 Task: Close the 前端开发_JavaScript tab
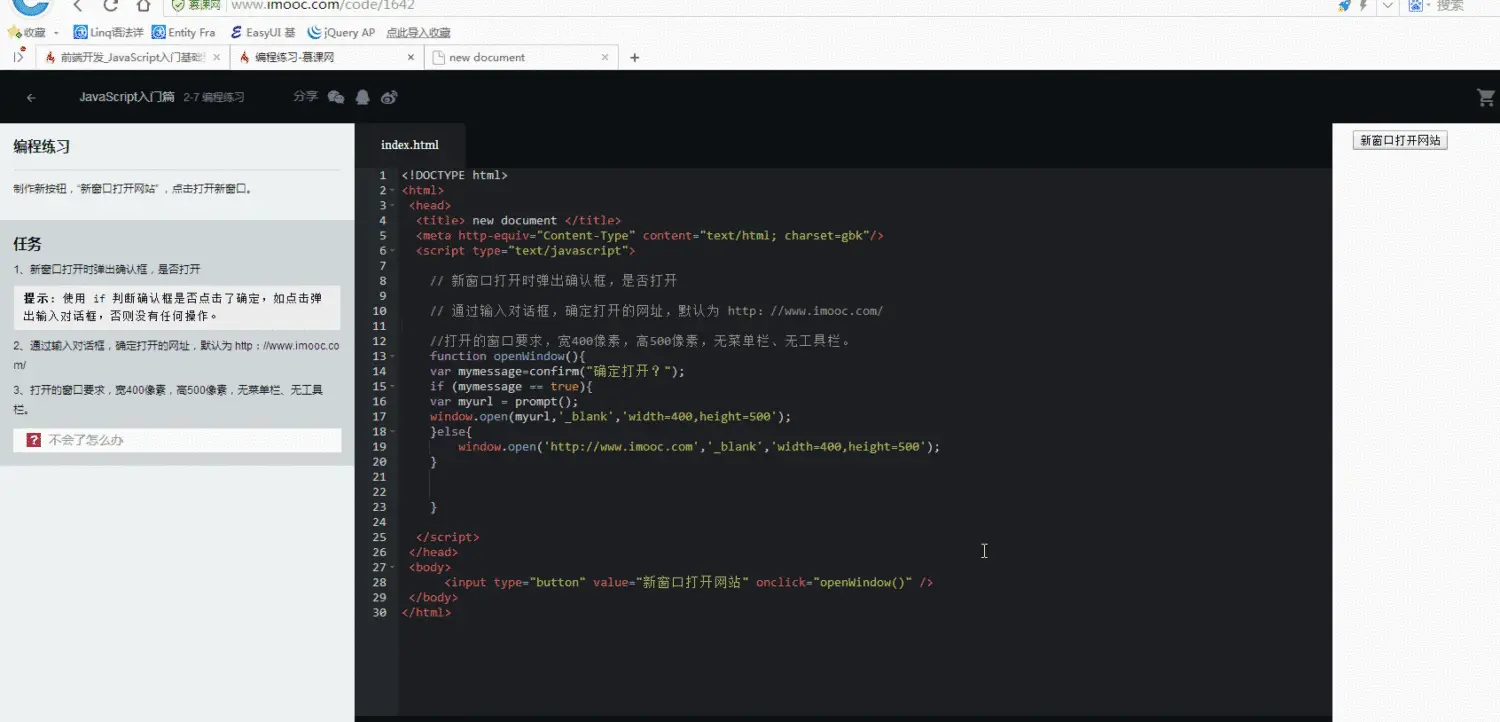(216, 58)
